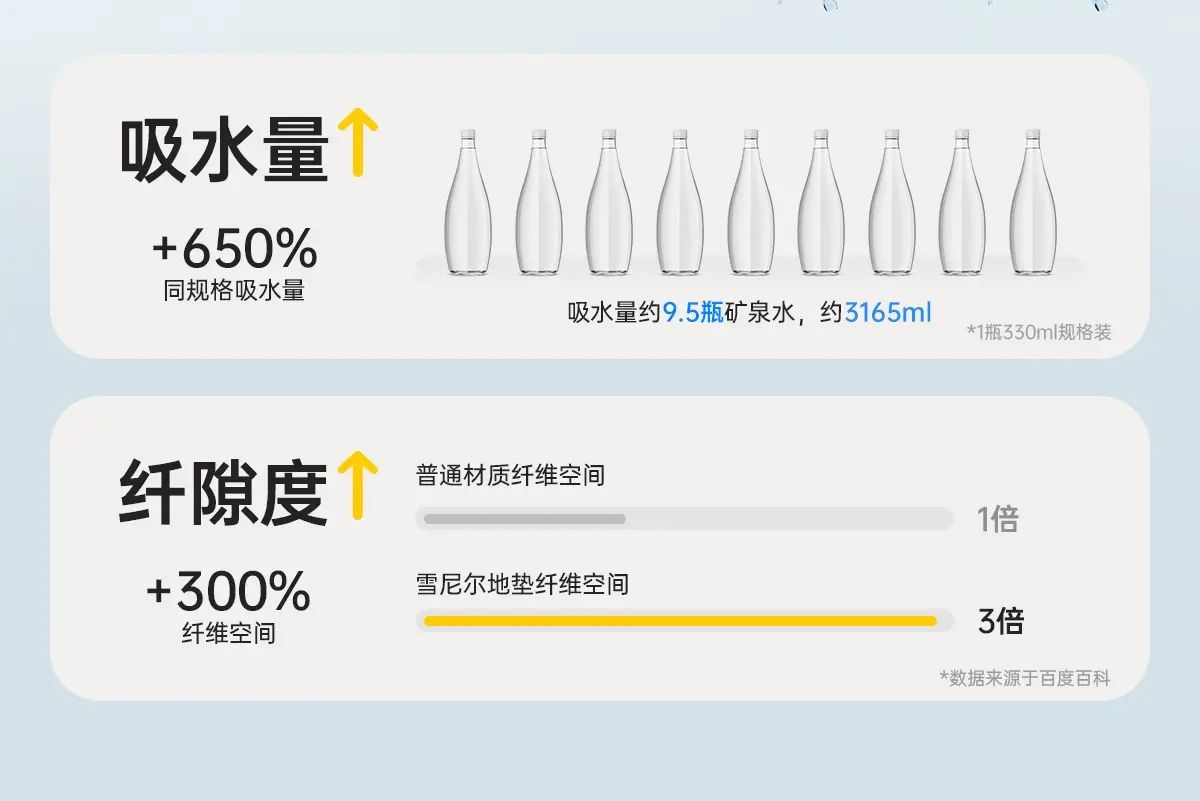Screen dimensions: 1200x801
Task: Click the 普通材质纤维空间 label
Action: [510, 475]
